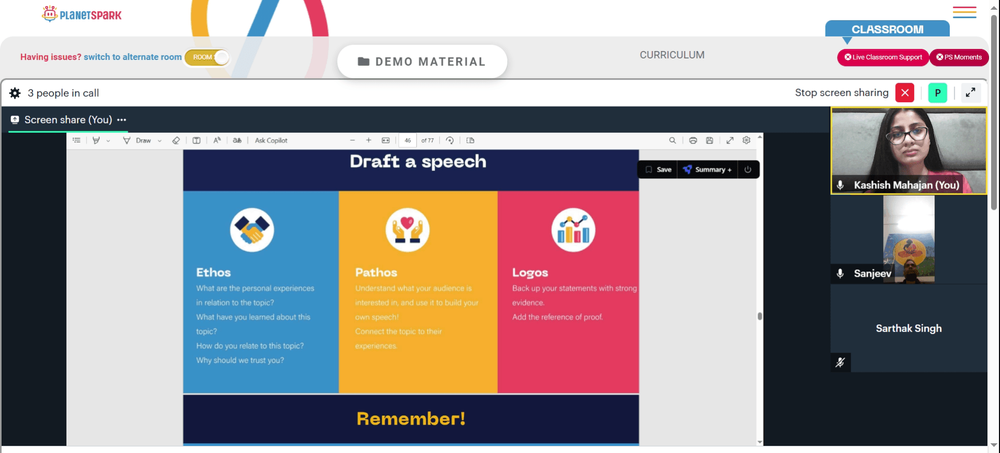The height and width of the screenshot is (453, 1000).
Task: Open the Curriculum tab
Action: coord(672,55)
